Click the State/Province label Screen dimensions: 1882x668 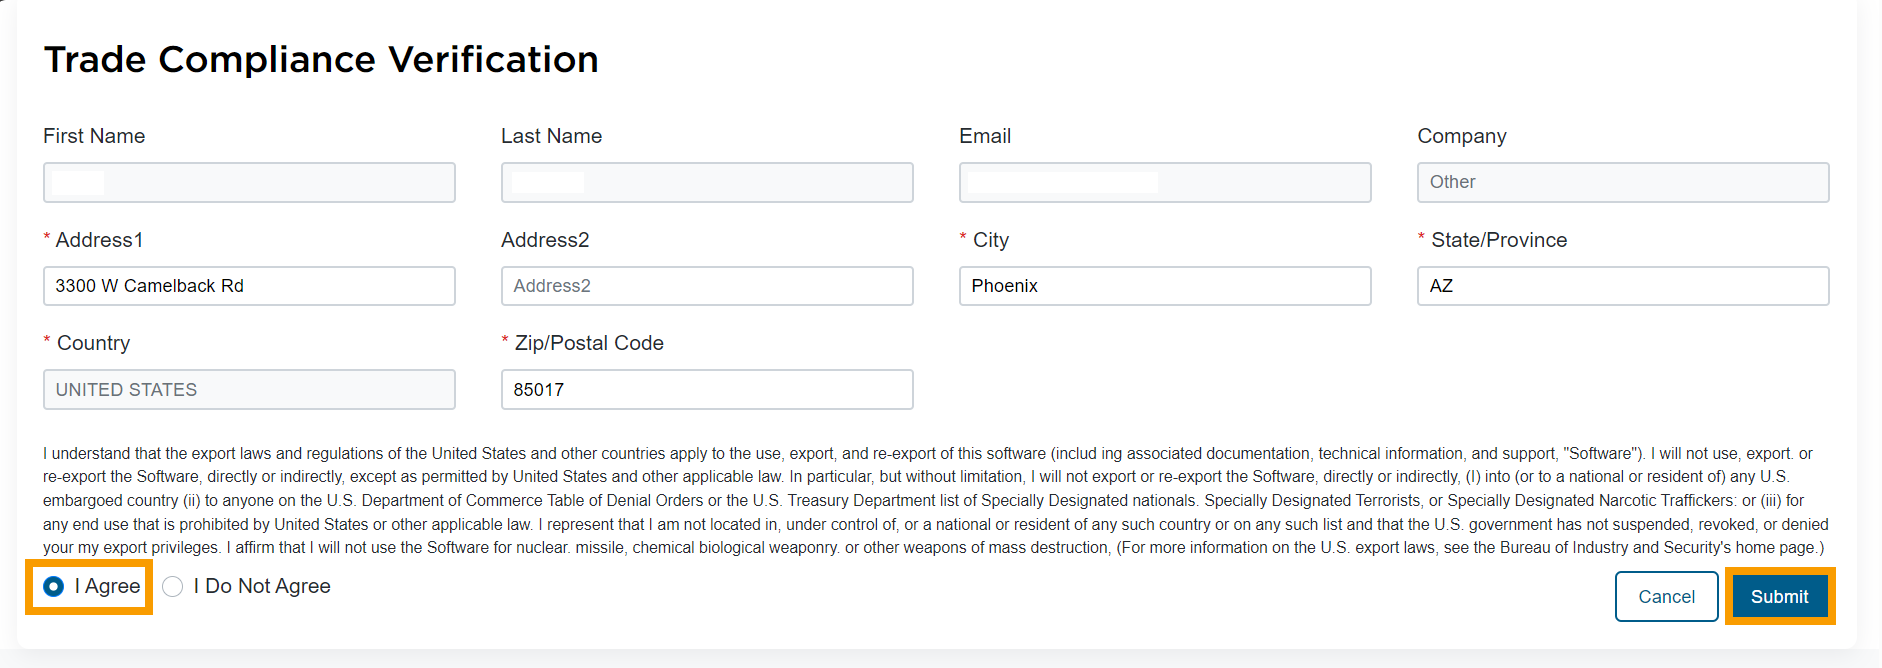[1499, 240]
